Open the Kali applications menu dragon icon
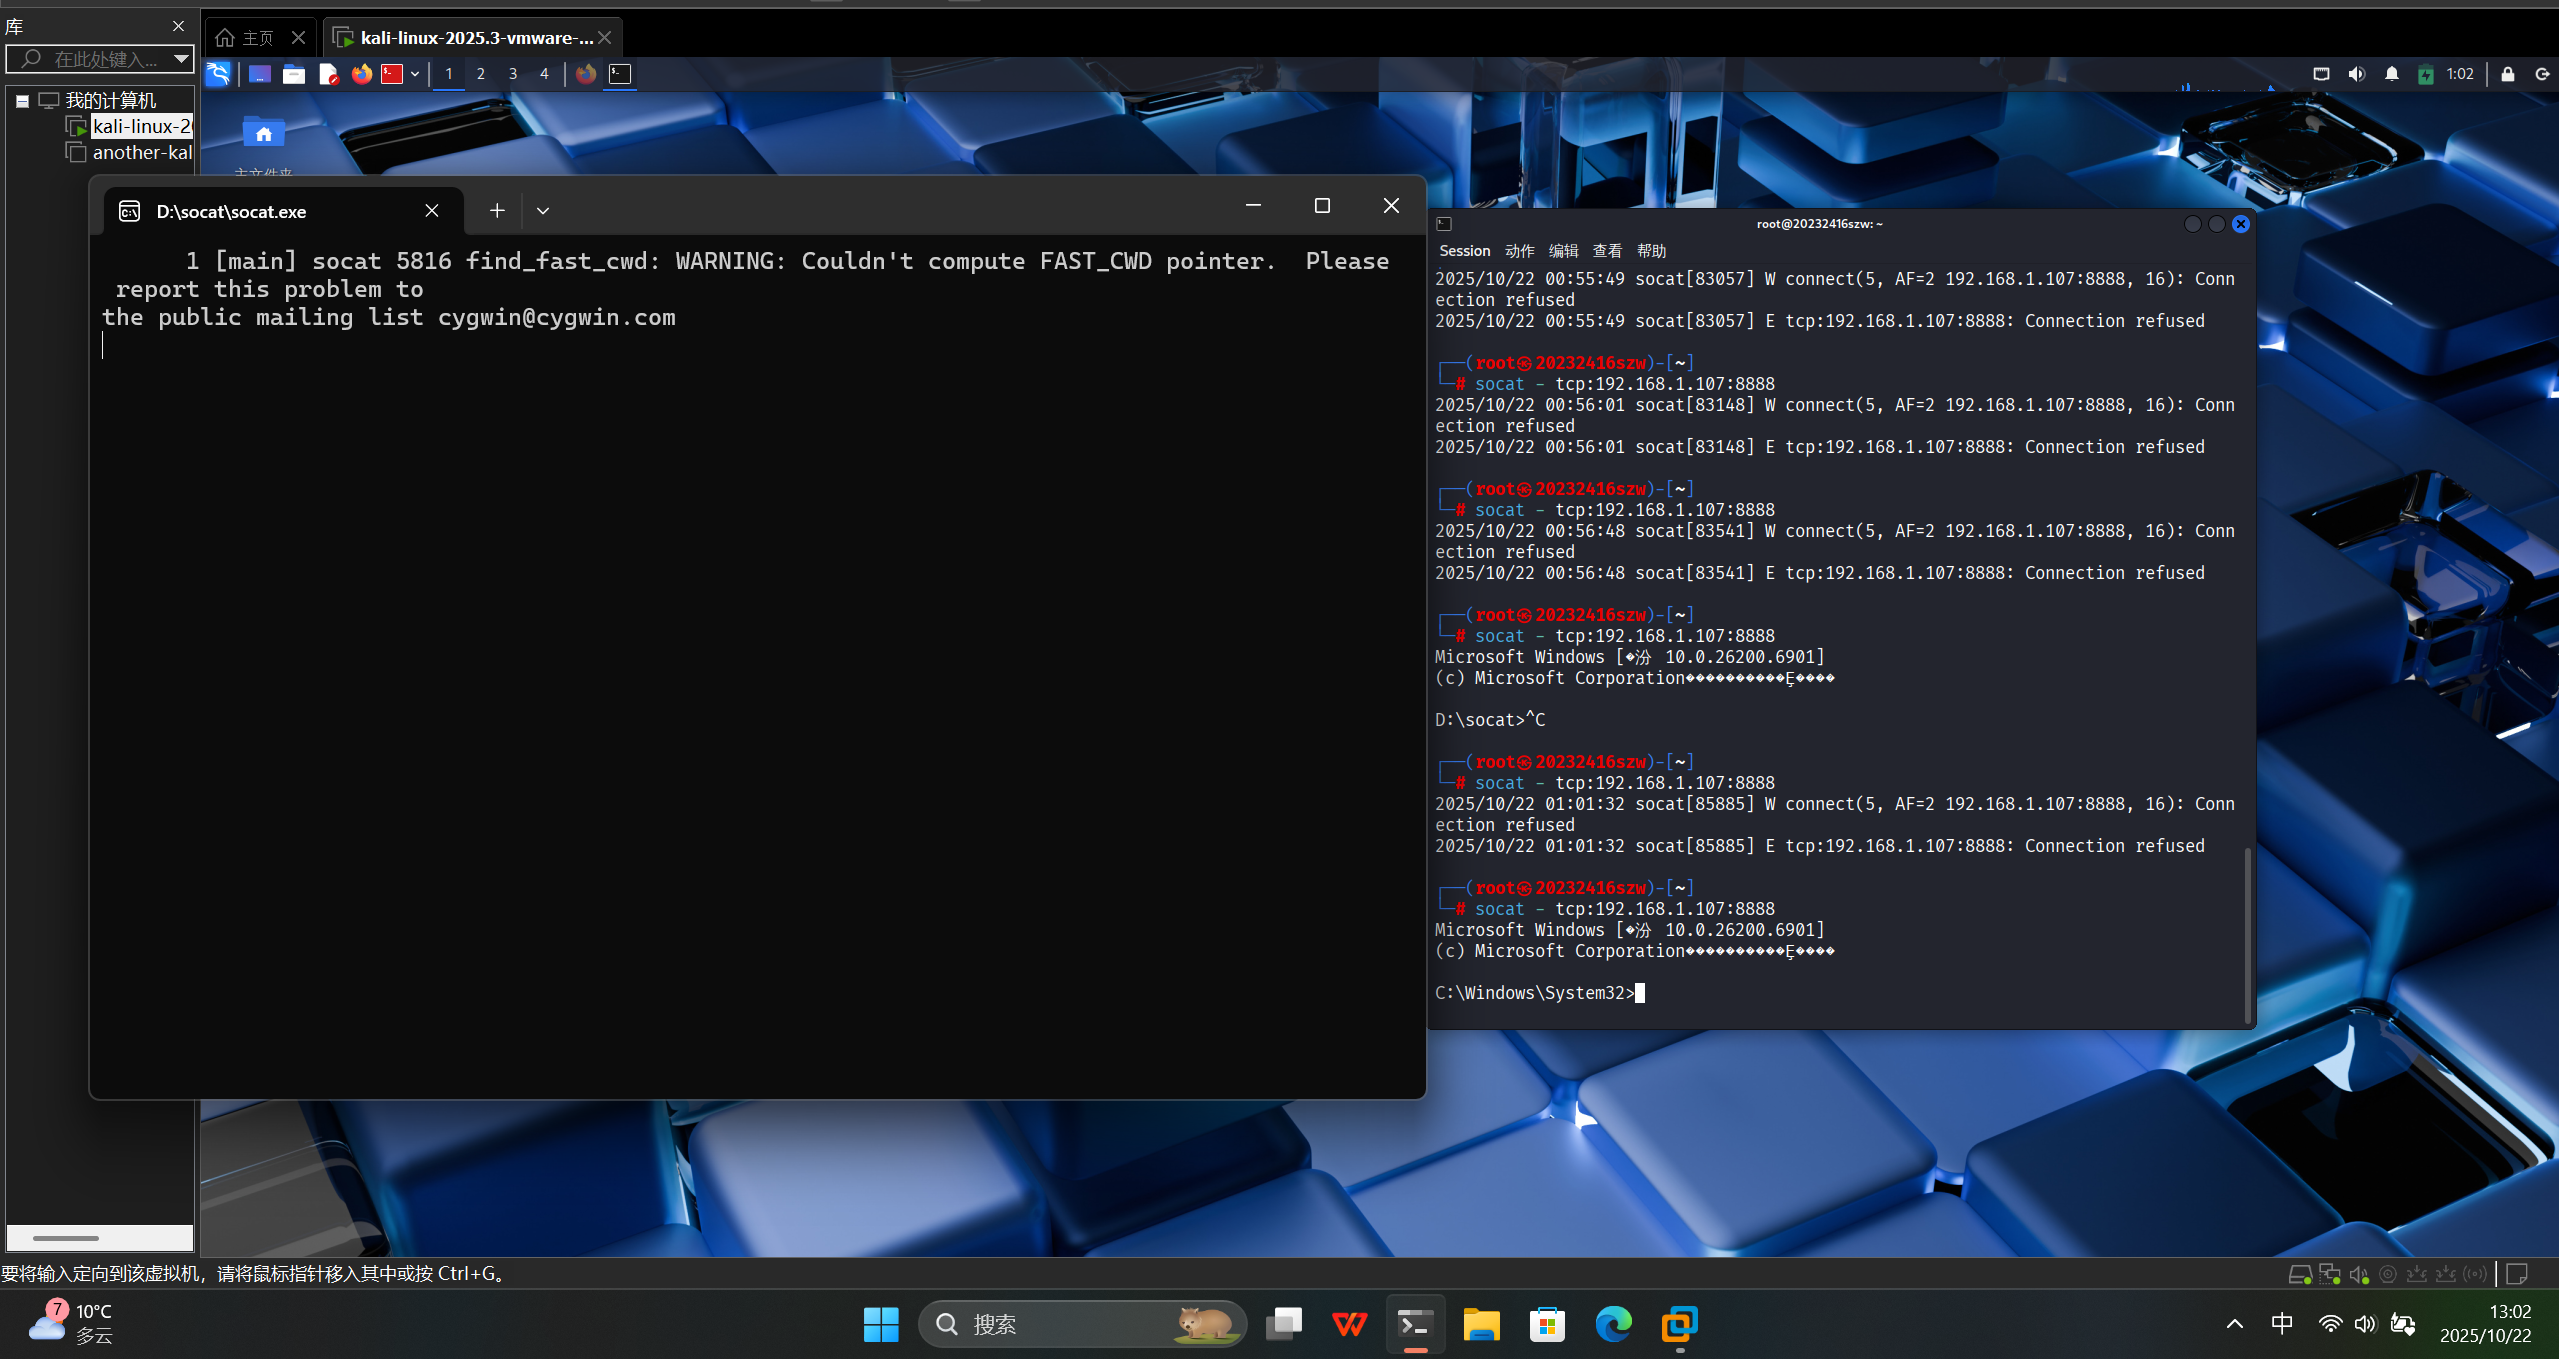 (x=218, y=74)
